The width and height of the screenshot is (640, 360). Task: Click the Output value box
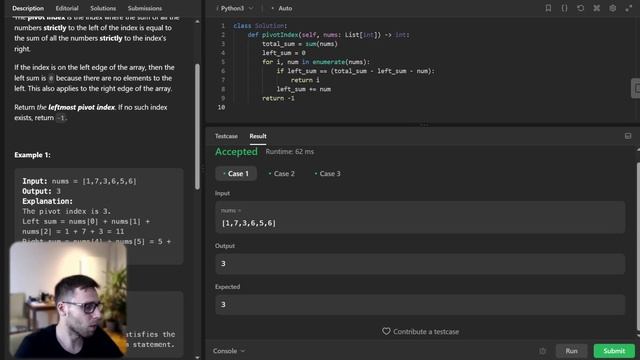click(420, 264)
